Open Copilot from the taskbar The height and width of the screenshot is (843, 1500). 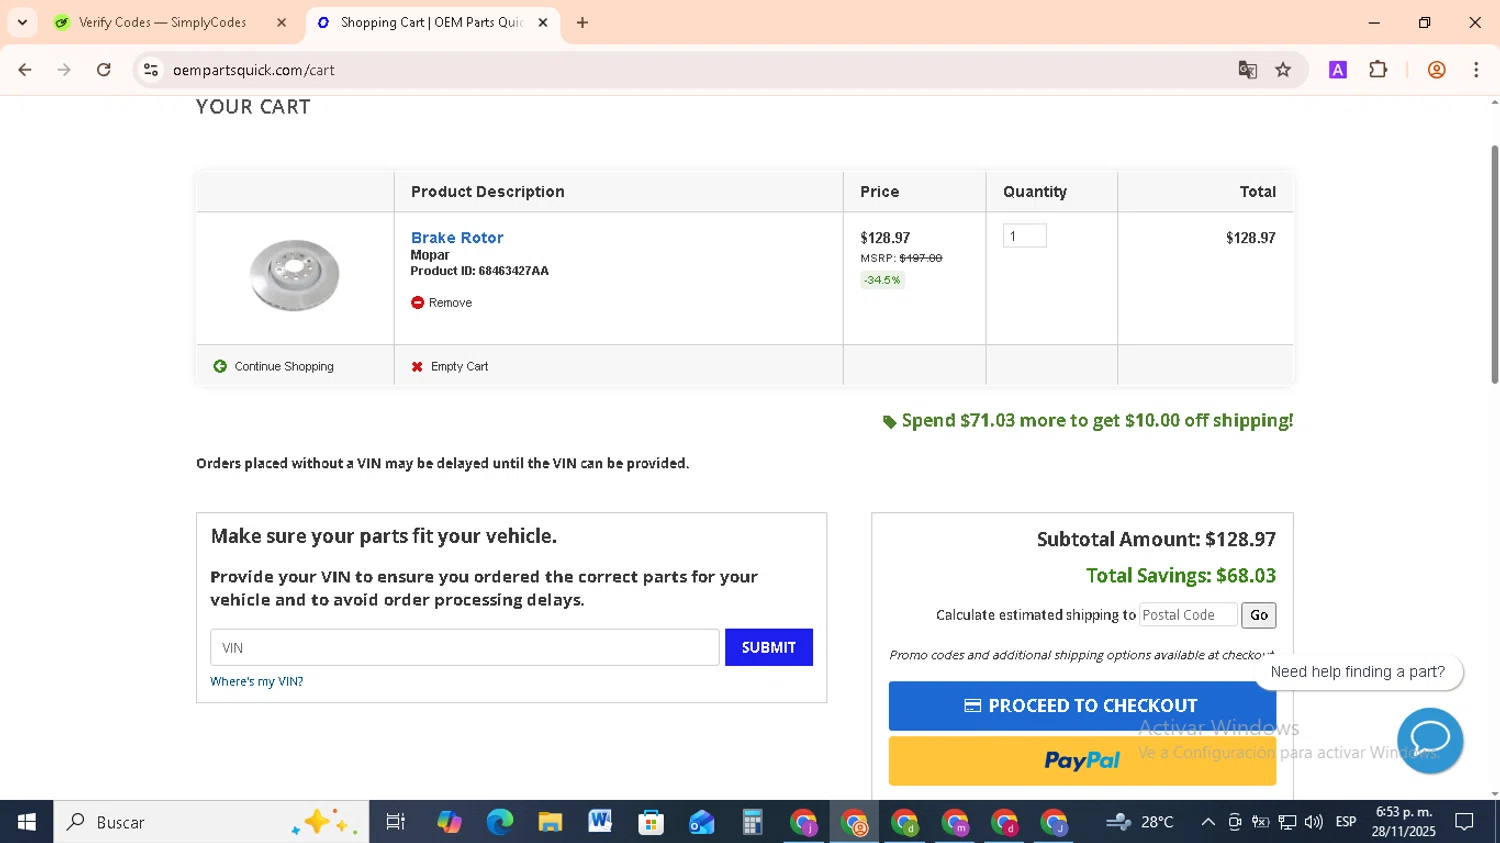pos(449,822)
